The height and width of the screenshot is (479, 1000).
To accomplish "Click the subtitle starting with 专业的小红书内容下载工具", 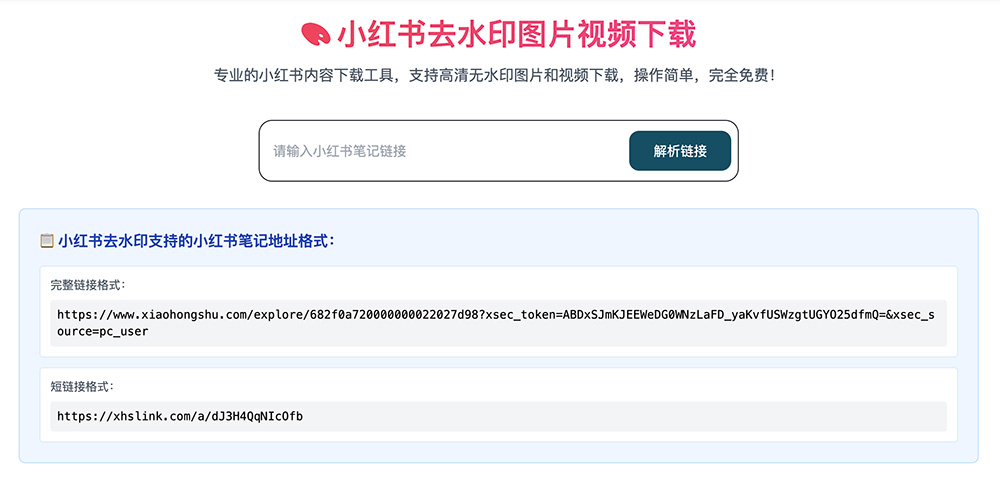I will (x=495, y=76).
